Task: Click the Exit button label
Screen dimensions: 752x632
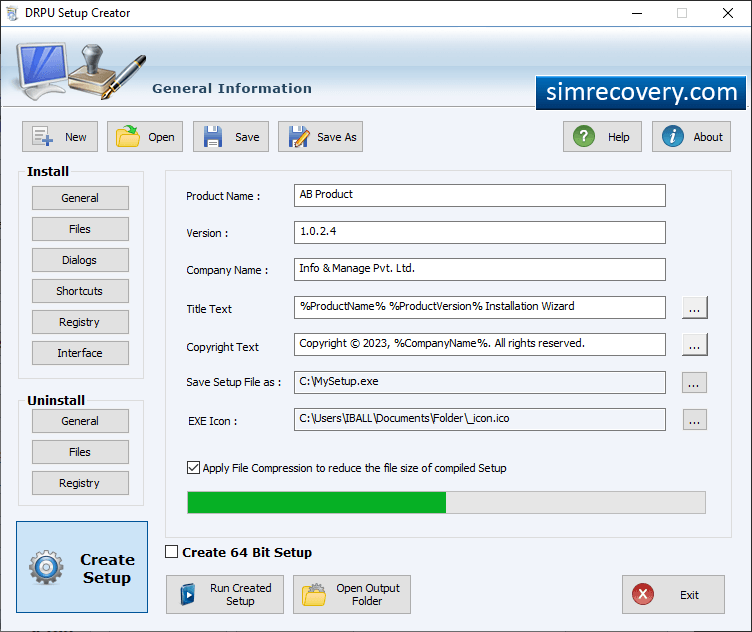Action: point(689,595)
